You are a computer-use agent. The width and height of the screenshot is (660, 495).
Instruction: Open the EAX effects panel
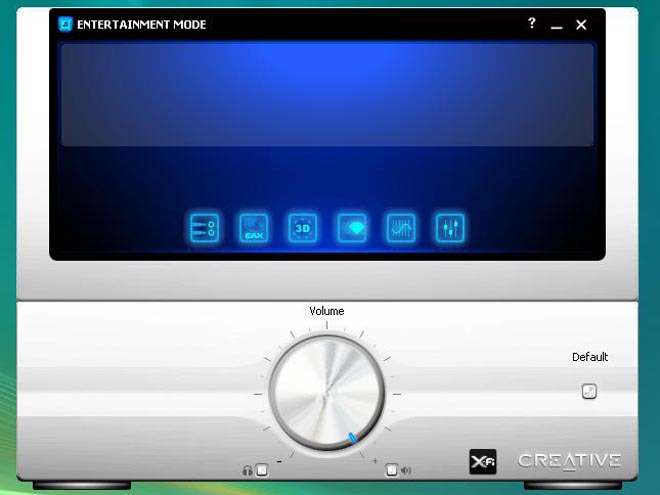click(253, 228)
